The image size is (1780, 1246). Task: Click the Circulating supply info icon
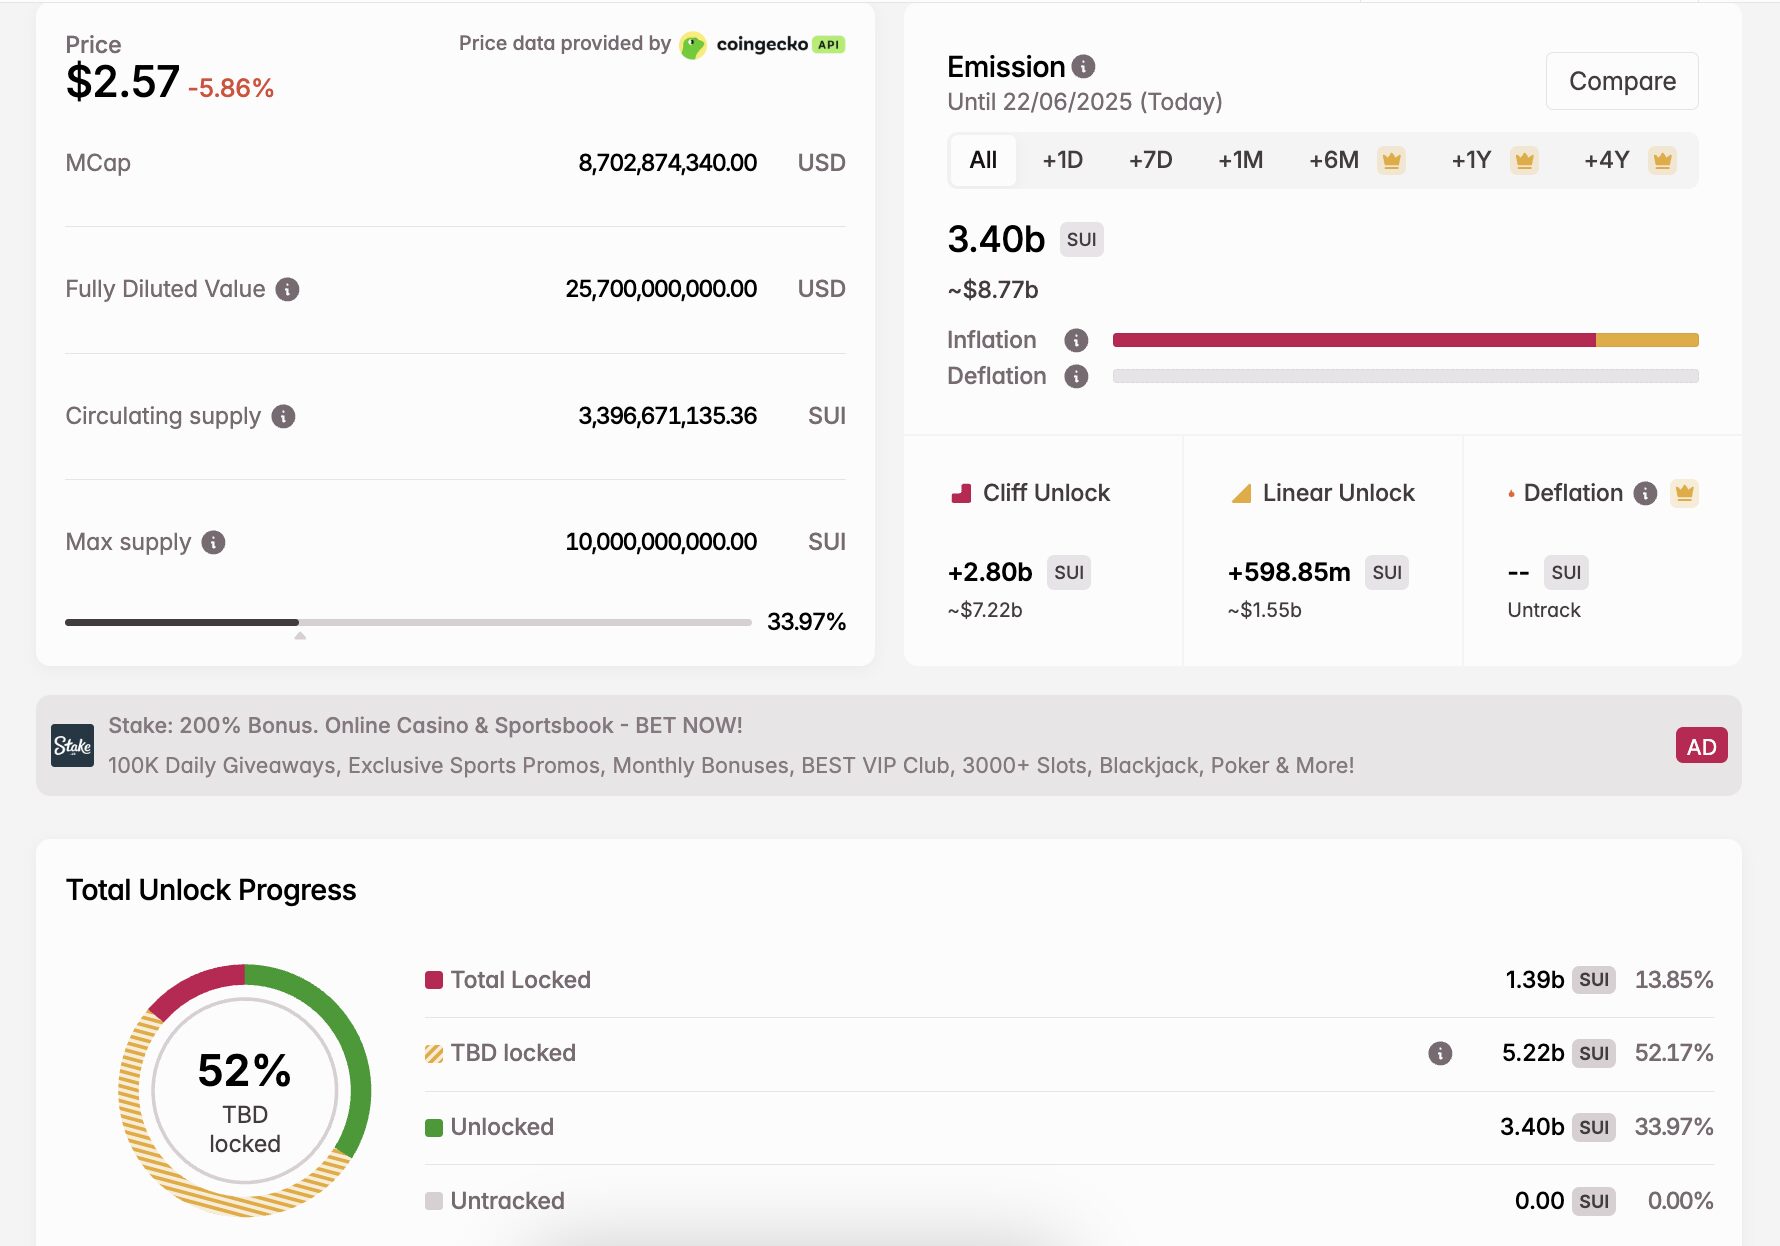click(x=285, y=417)
